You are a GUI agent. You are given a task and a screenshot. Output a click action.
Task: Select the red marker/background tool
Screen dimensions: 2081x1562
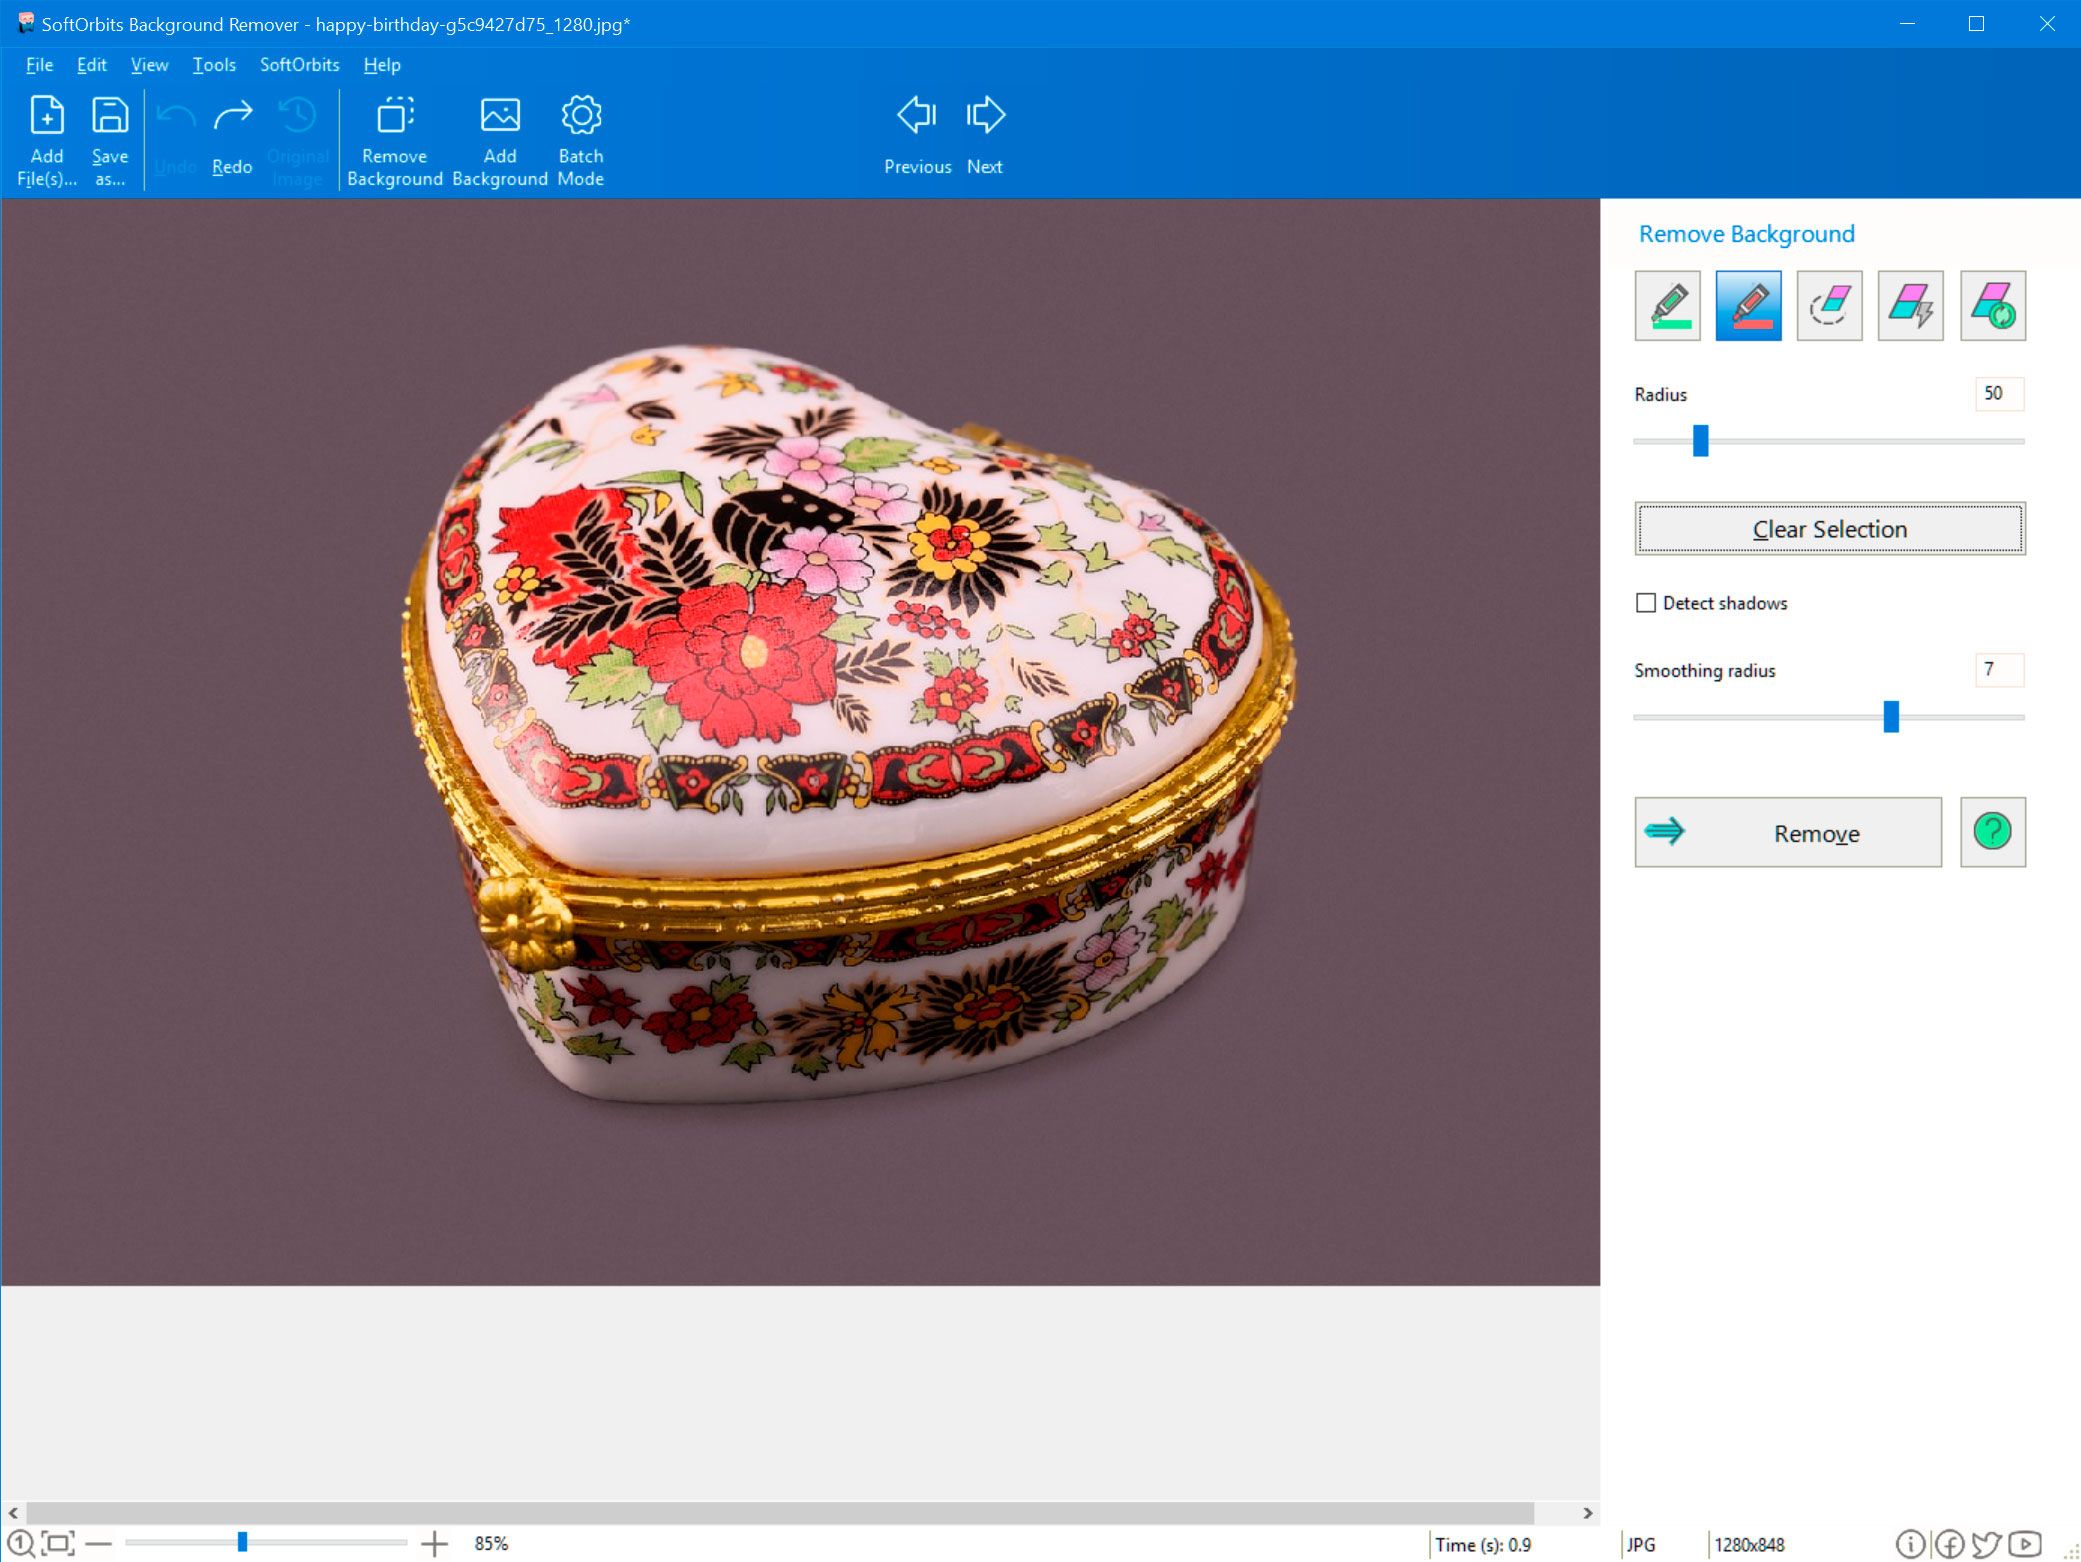tap(1748, 305)
